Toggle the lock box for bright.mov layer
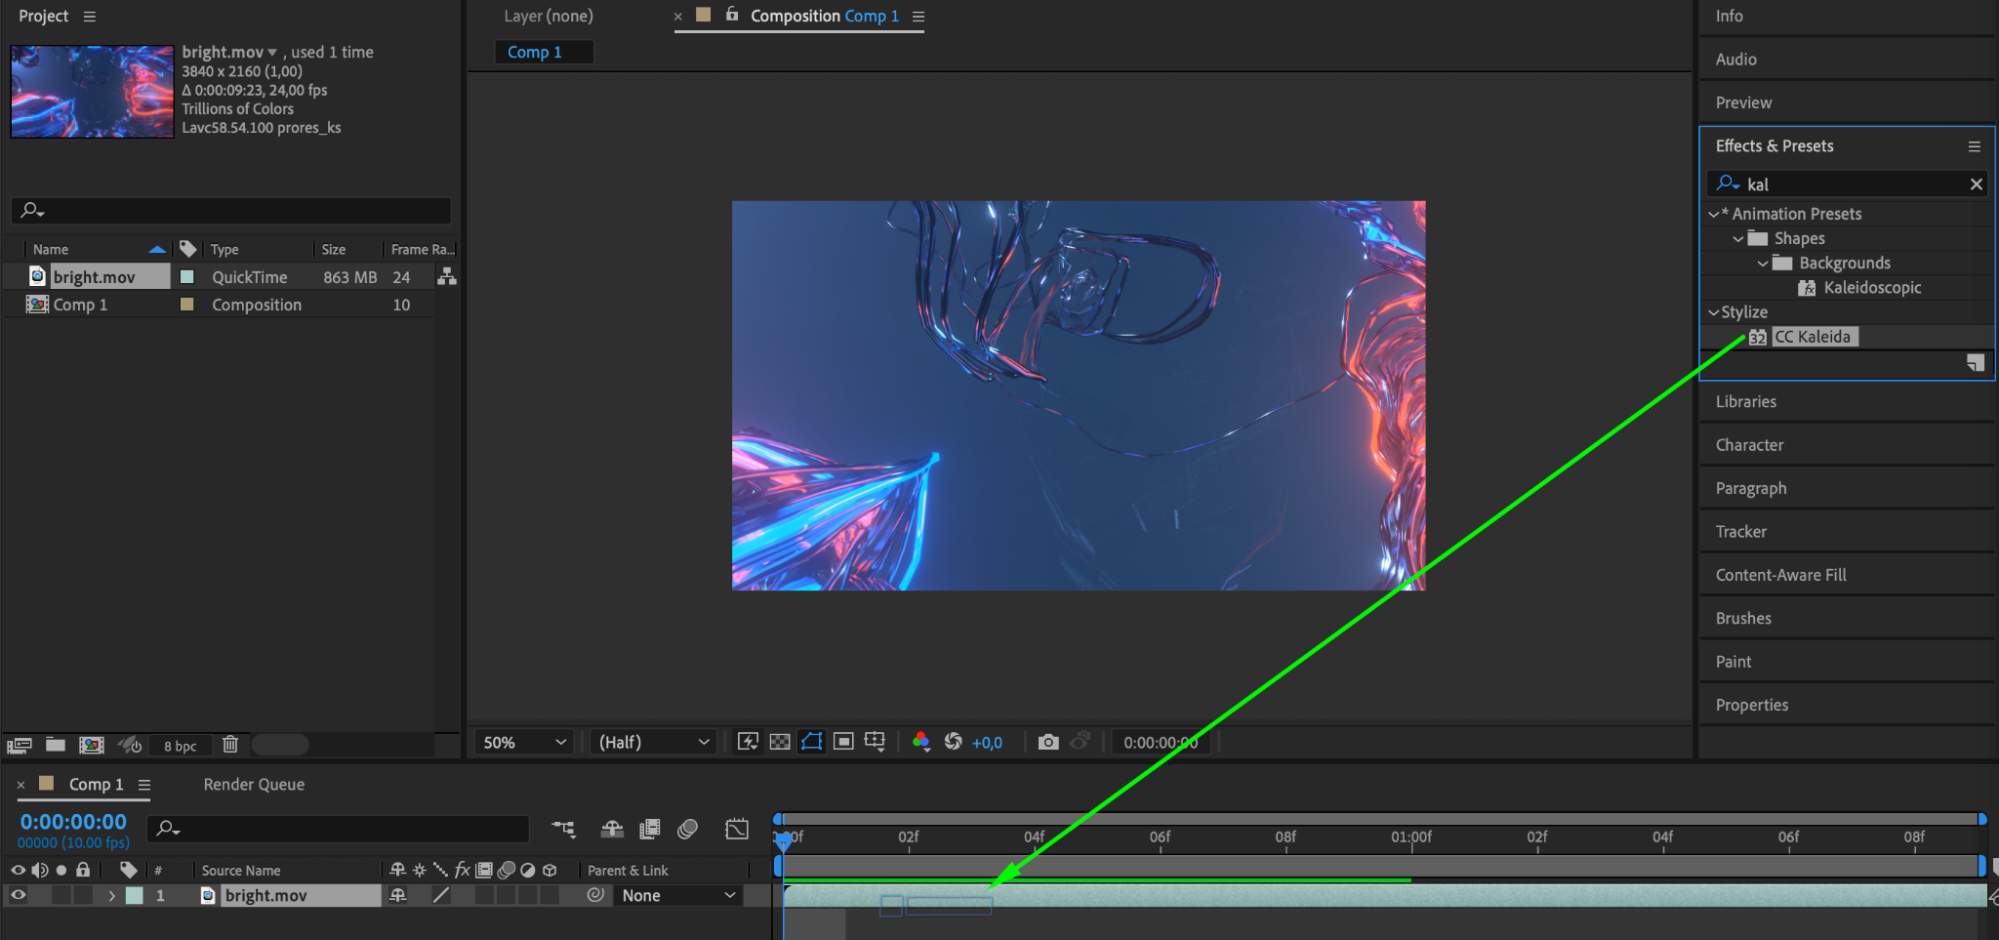 click(83, 896)
